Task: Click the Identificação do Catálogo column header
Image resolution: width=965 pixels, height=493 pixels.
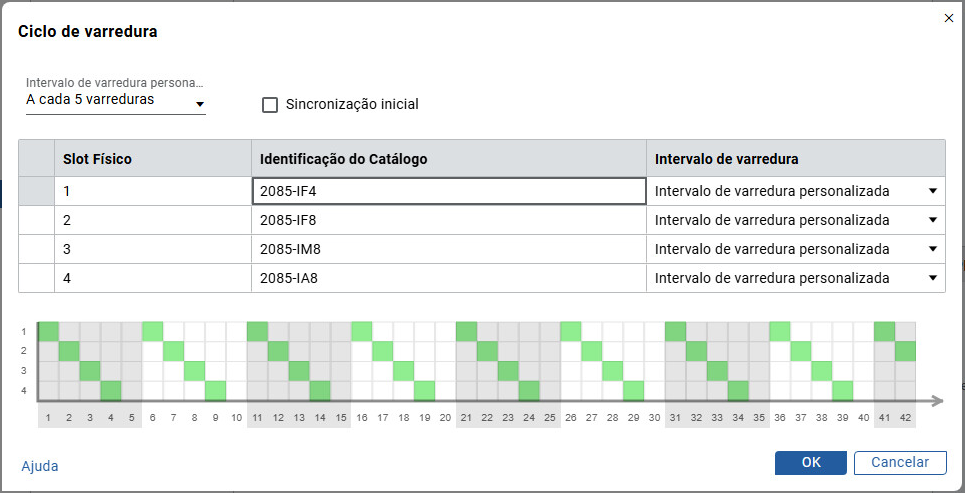Action: (448, 158)
